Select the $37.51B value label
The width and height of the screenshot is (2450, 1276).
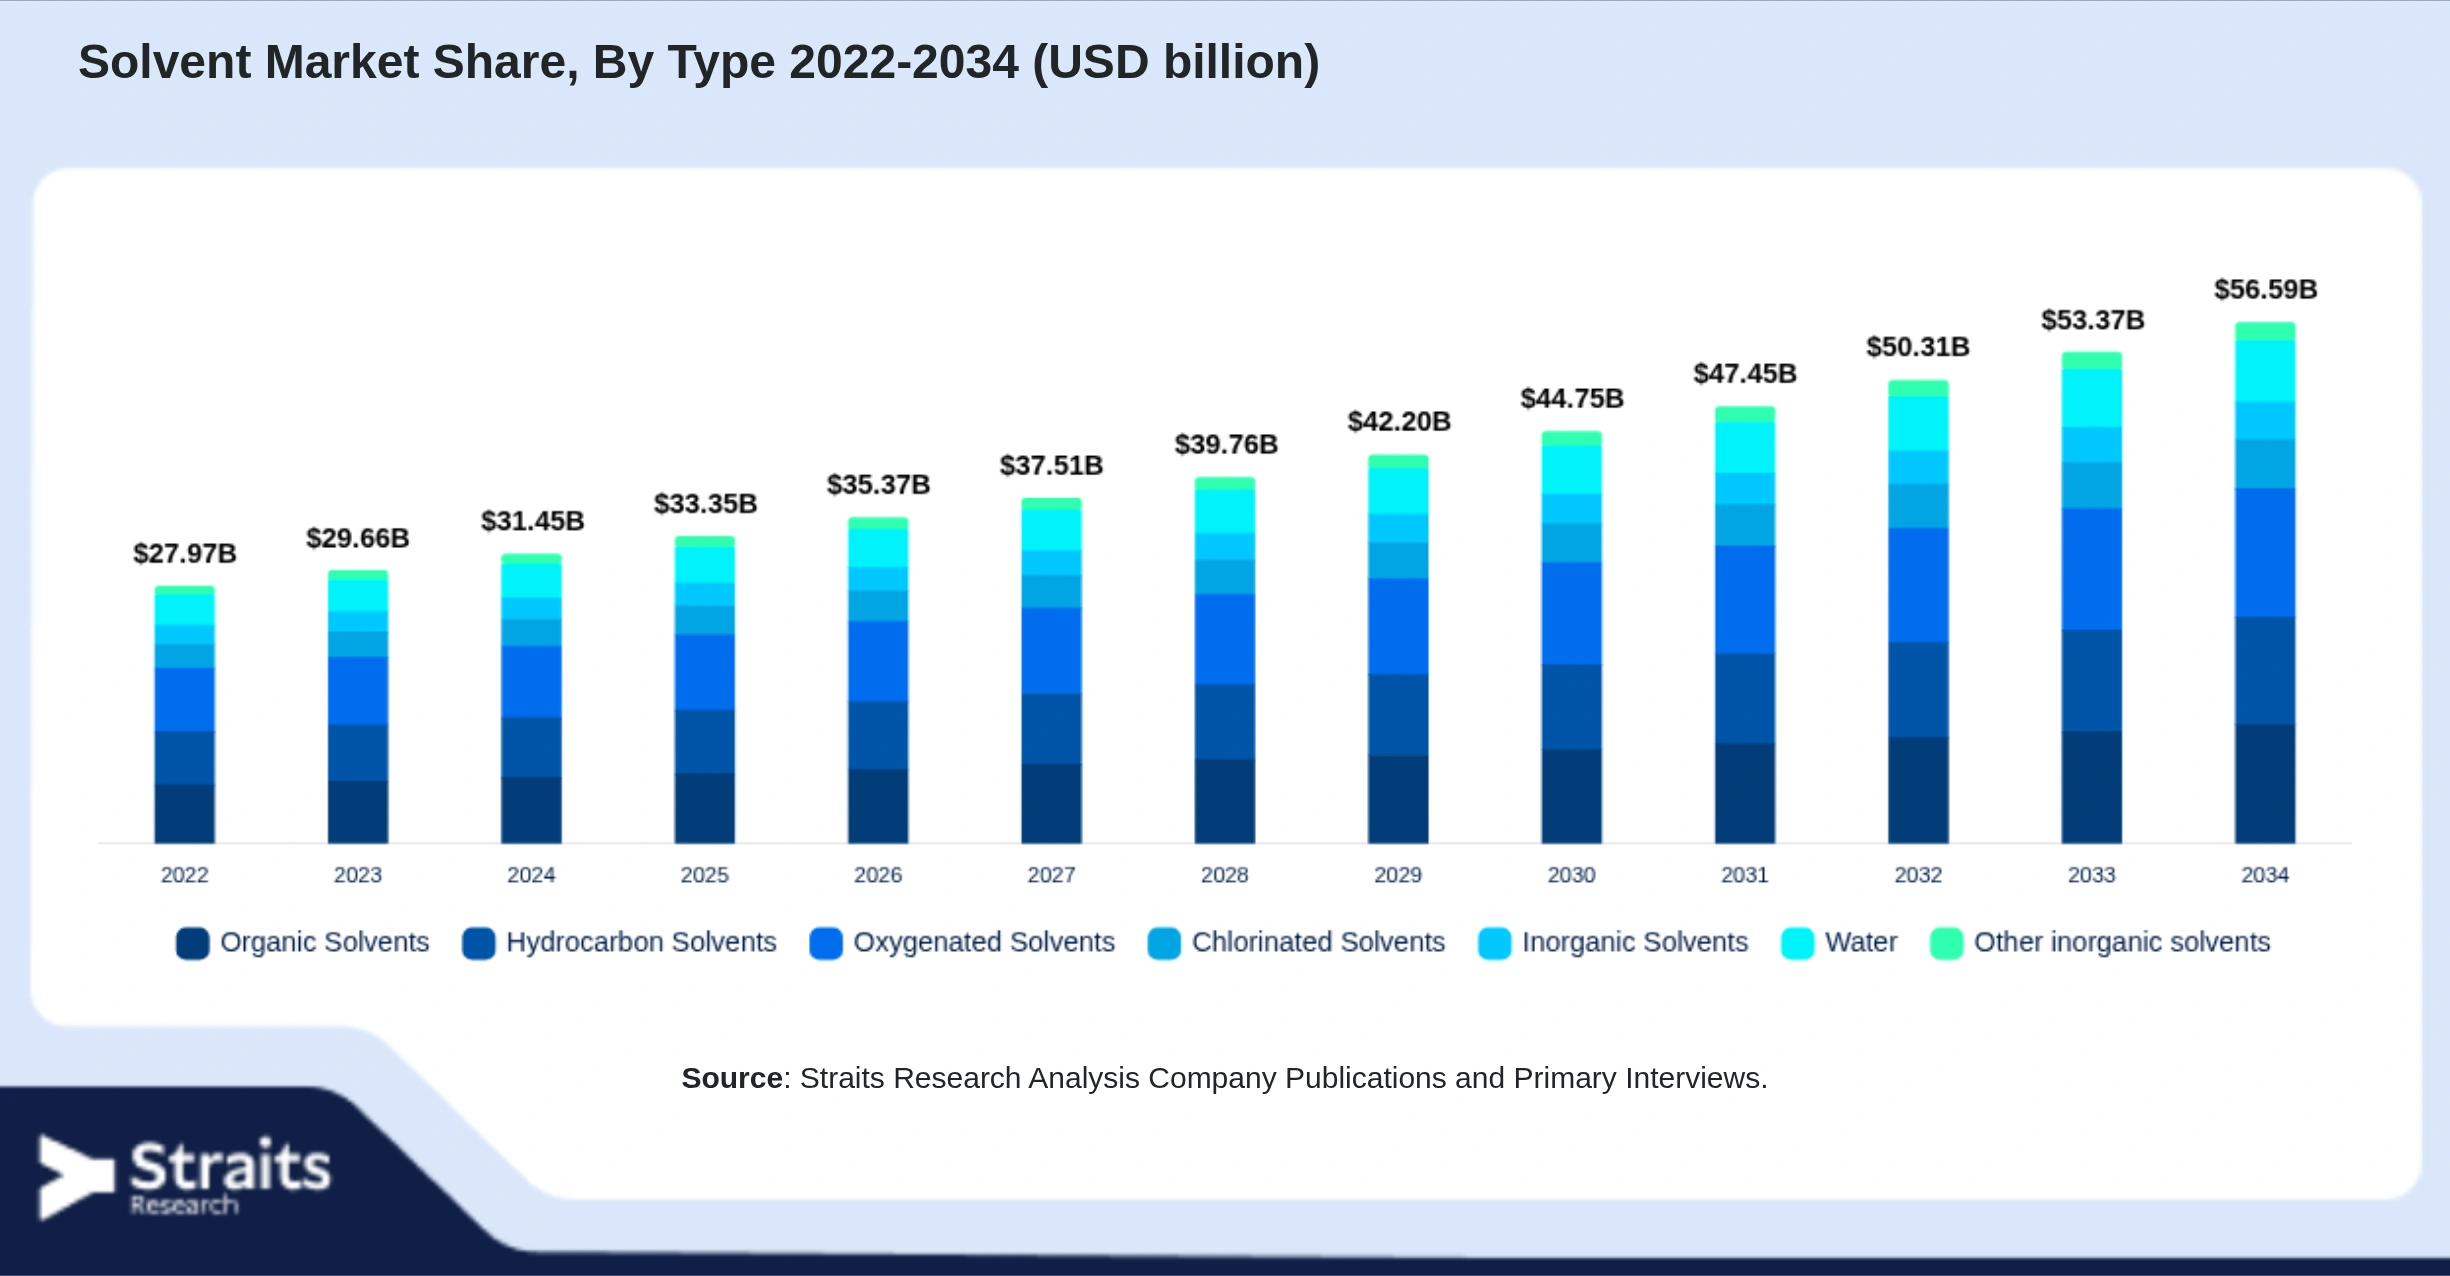click(x=1051, y=466)
